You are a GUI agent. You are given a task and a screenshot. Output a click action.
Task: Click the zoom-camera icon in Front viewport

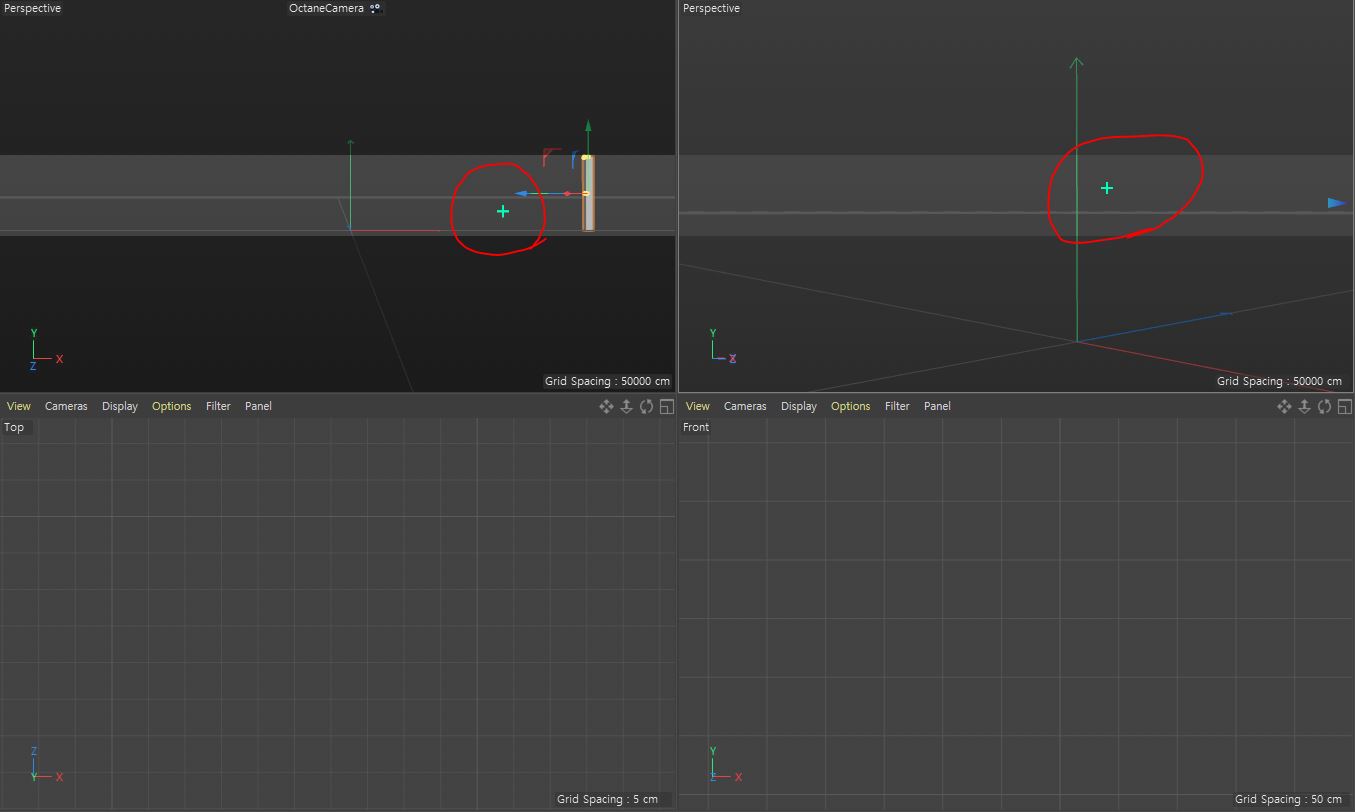coord(1304,406)
